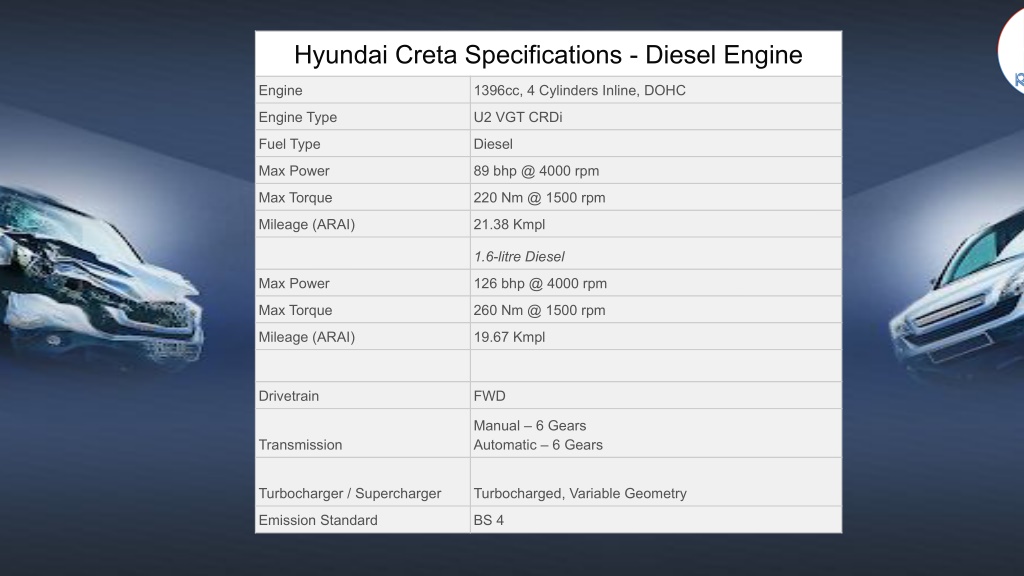1024x576 pixels.
Task: Click the 260 Nm @ 1500 rpm cell
Action: 656,310
